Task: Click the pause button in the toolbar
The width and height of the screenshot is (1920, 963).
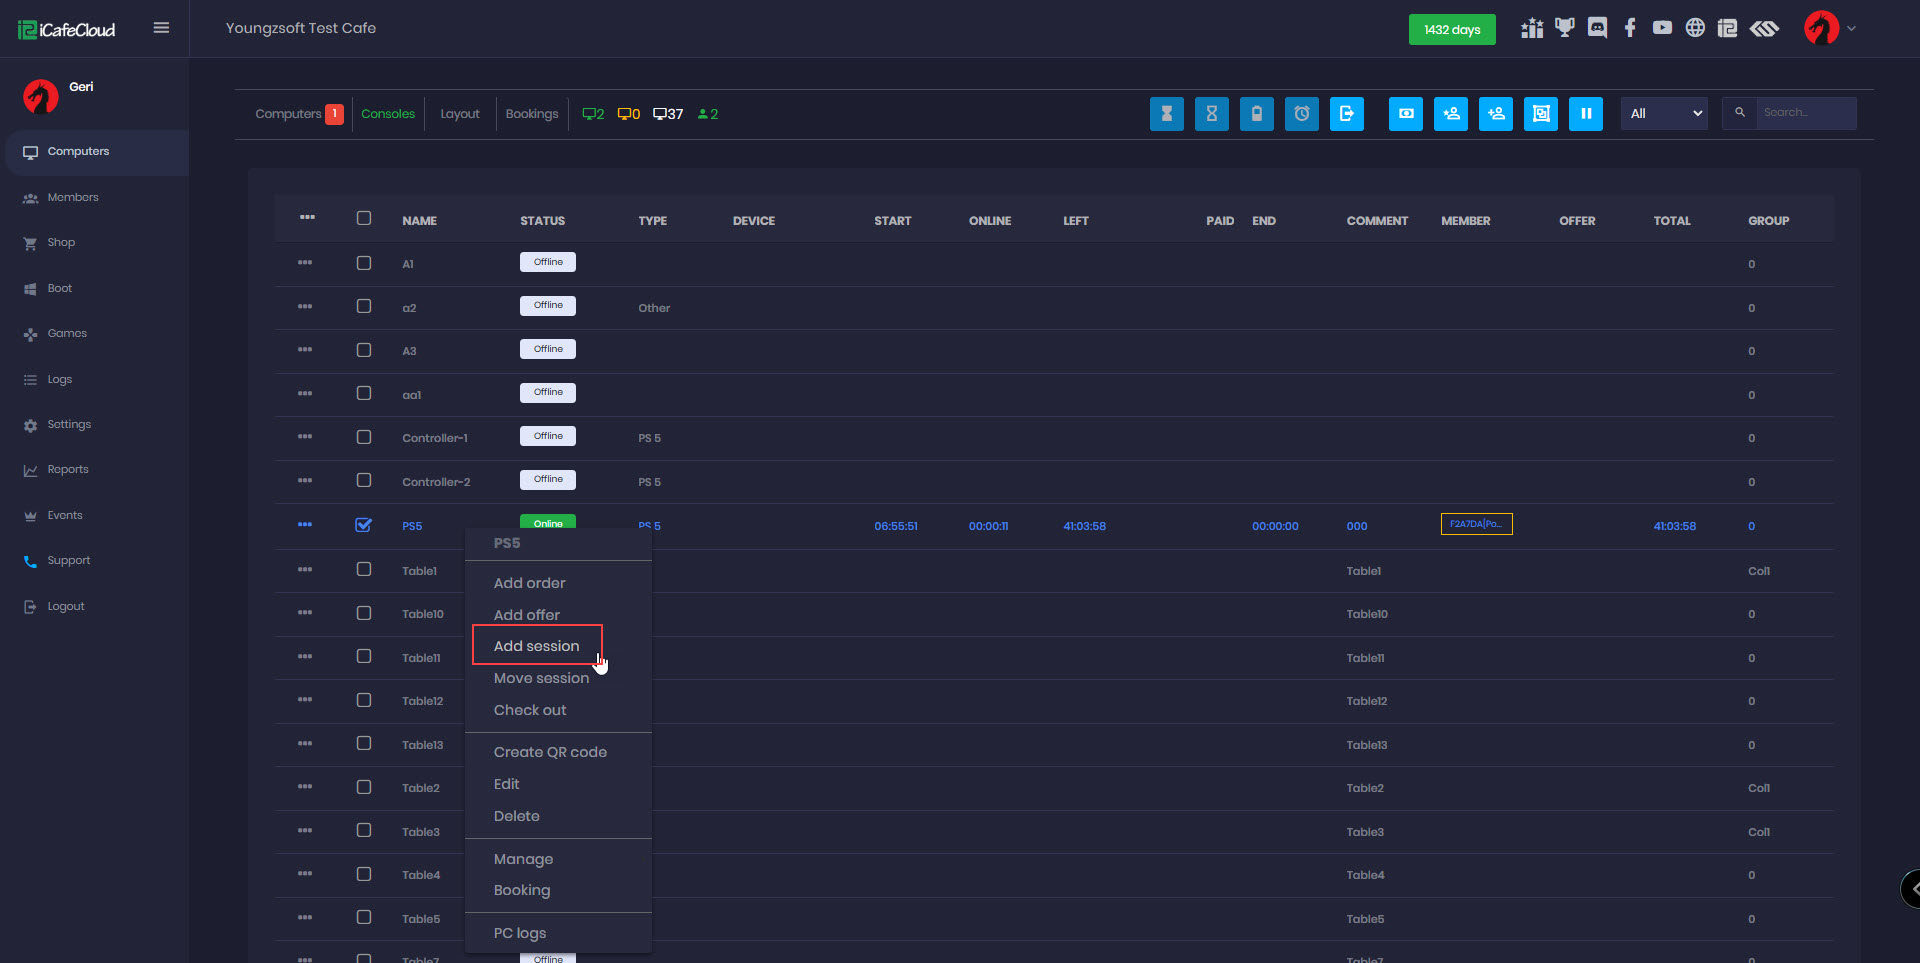Action: (1585, 114)
